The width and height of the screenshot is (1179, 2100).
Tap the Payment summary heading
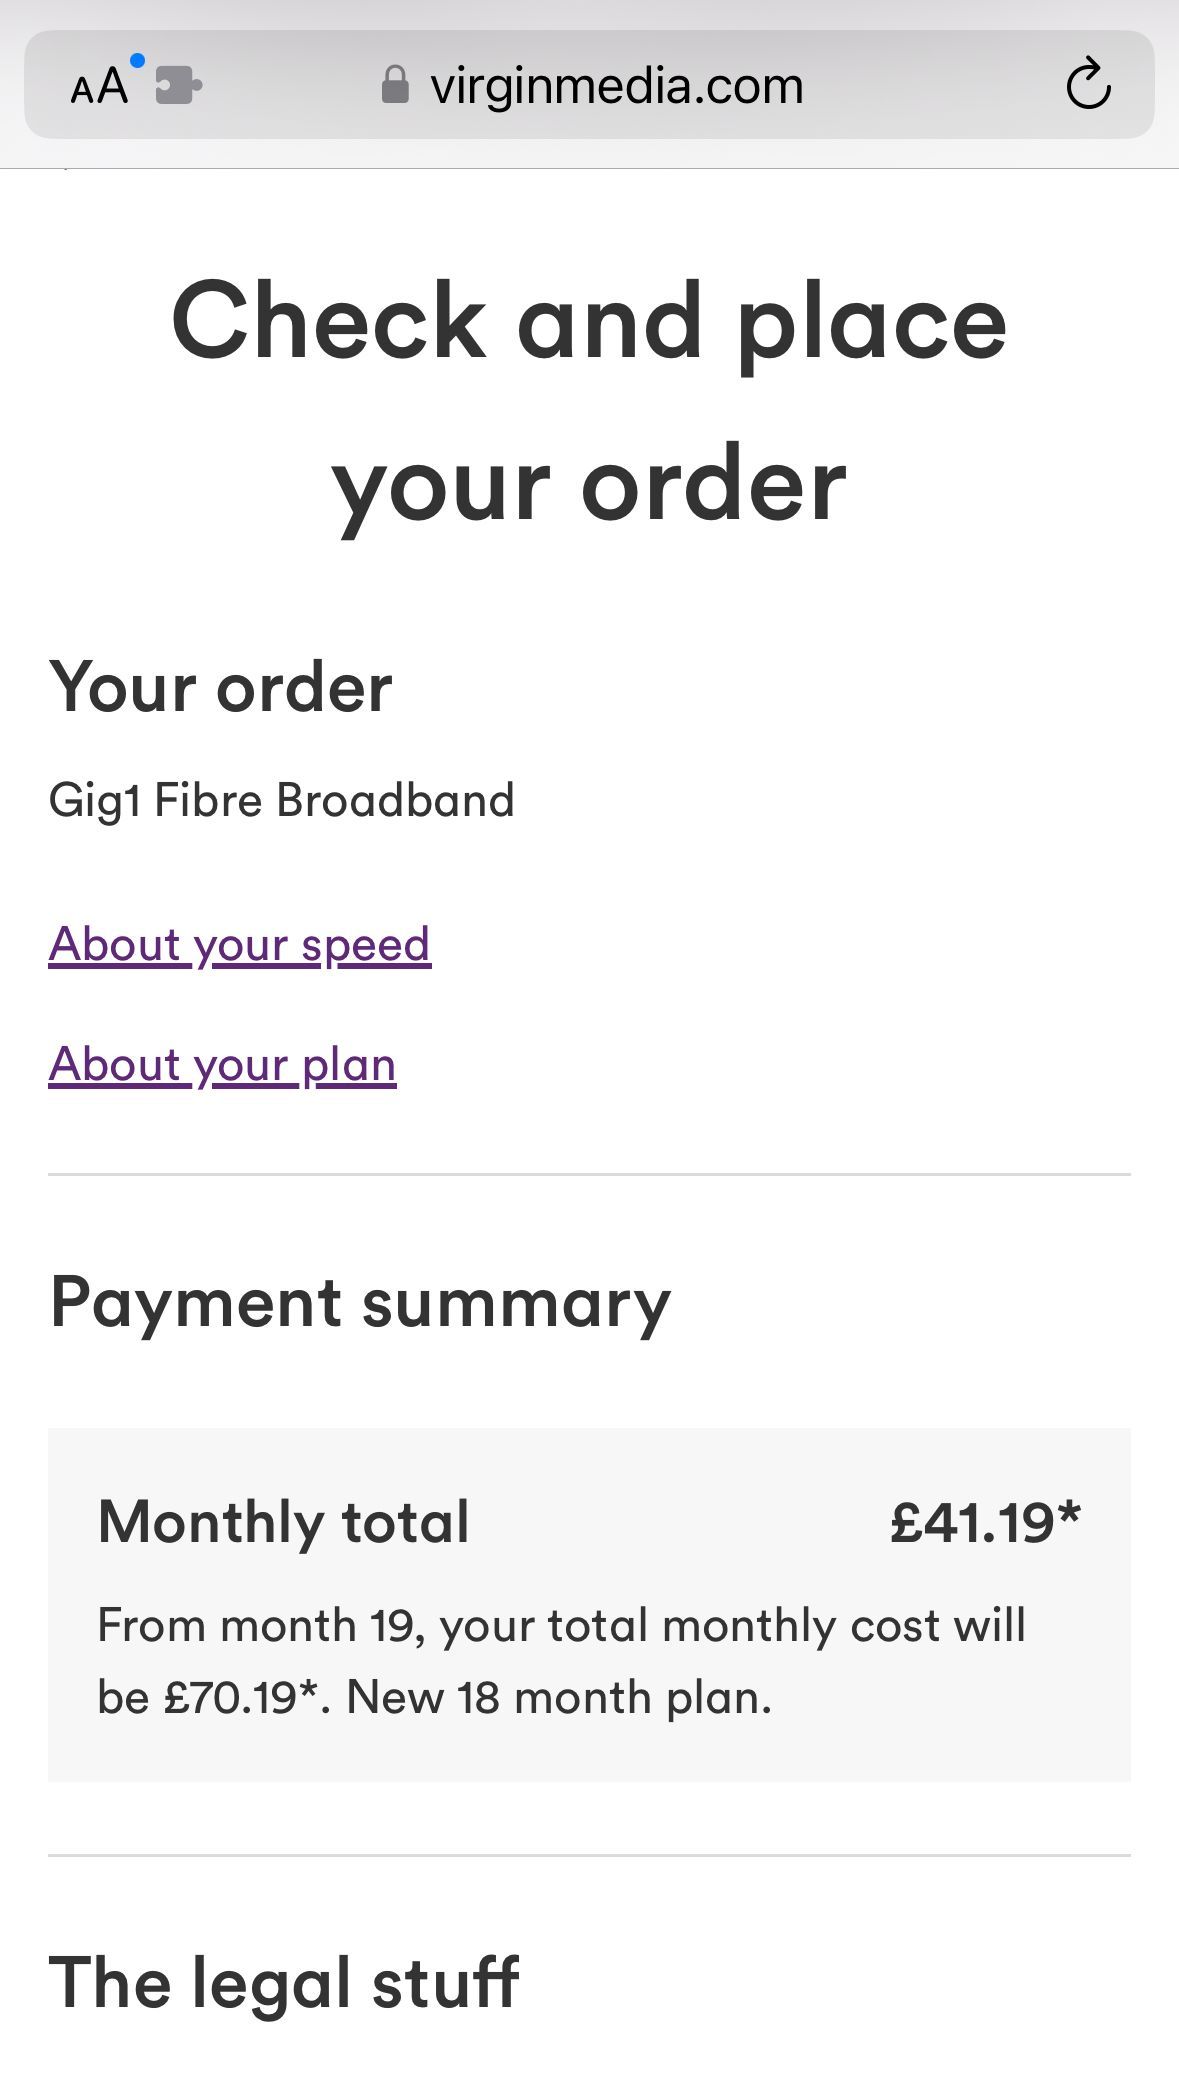360,1304
